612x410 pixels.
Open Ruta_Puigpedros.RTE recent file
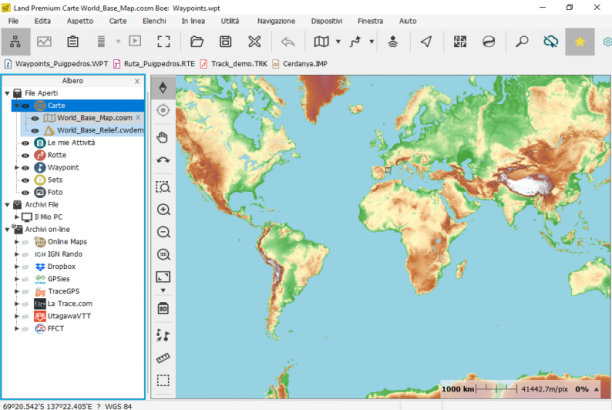(154, 64)
